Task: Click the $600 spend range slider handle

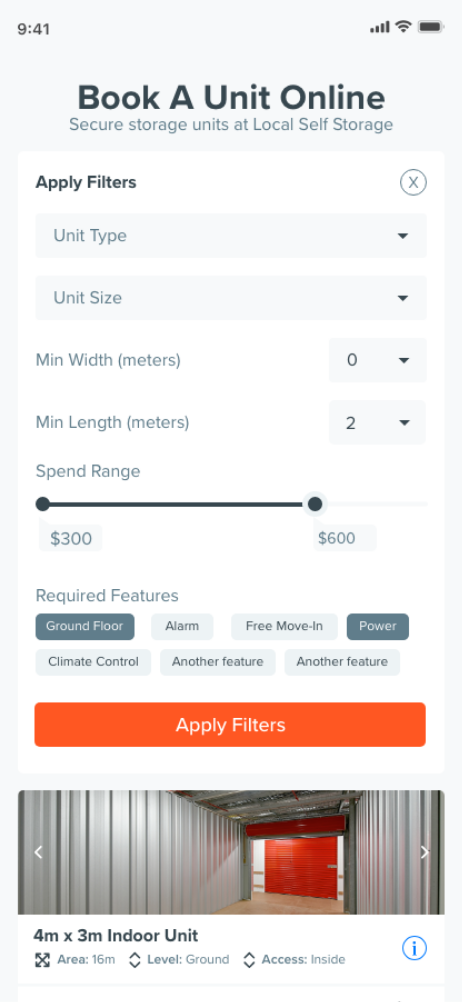Action: 315,504
